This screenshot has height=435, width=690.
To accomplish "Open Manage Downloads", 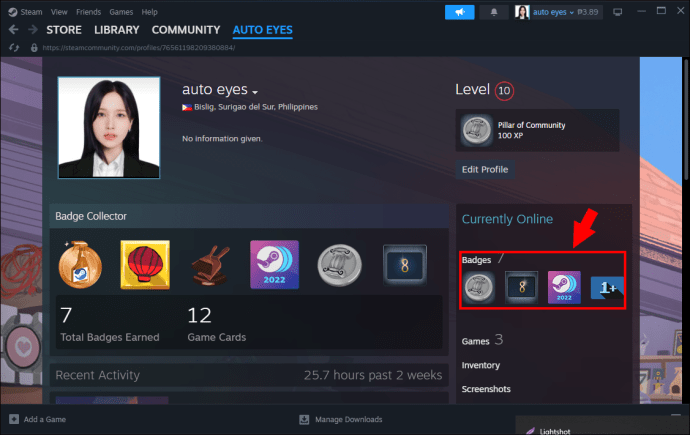I will coord(341,419).
